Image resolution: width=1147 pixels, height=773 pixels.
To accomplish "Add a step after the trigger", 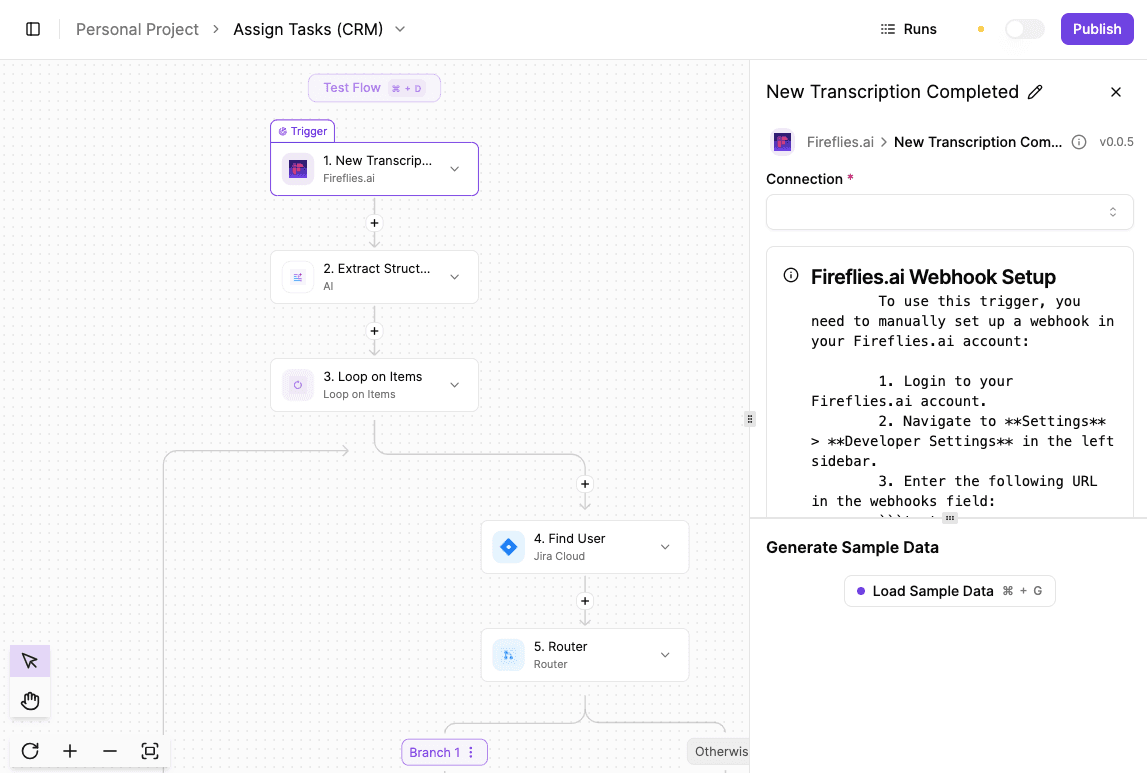I will [x=374, y=223].
